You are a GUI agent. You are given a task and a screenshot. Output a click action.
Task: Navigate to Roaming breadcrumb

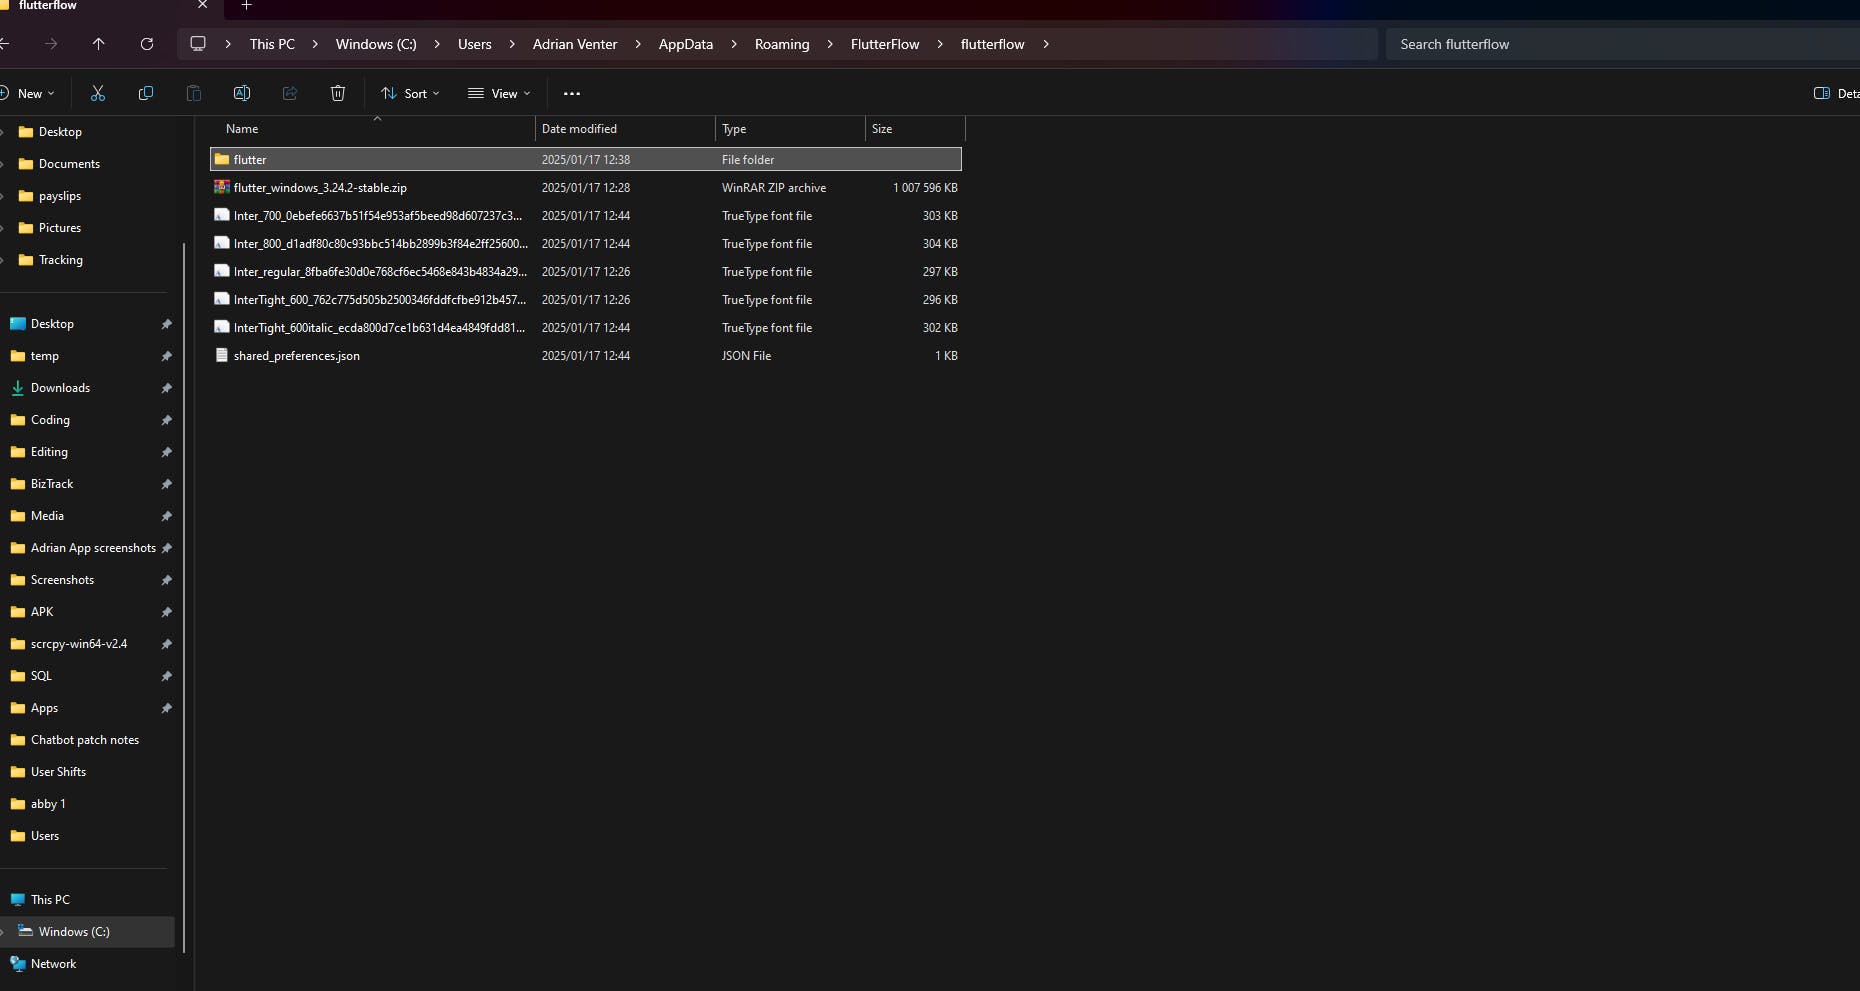pos(782,44)
